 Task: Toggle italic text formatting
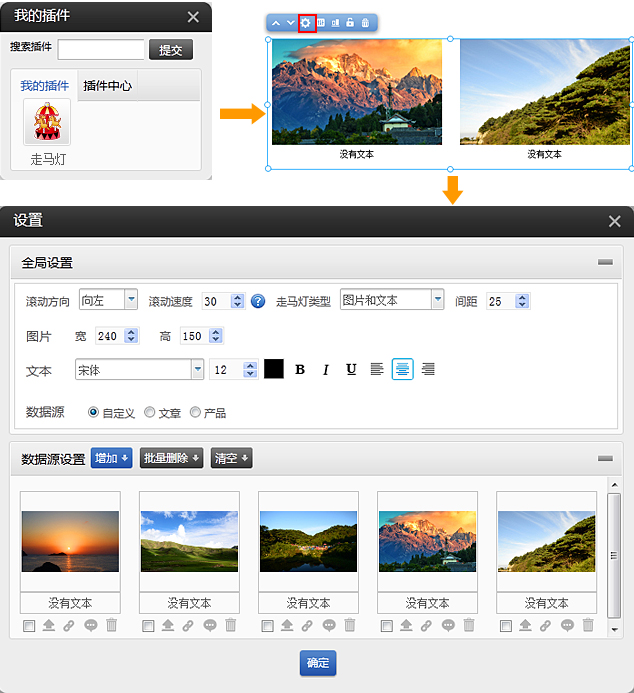325,370
